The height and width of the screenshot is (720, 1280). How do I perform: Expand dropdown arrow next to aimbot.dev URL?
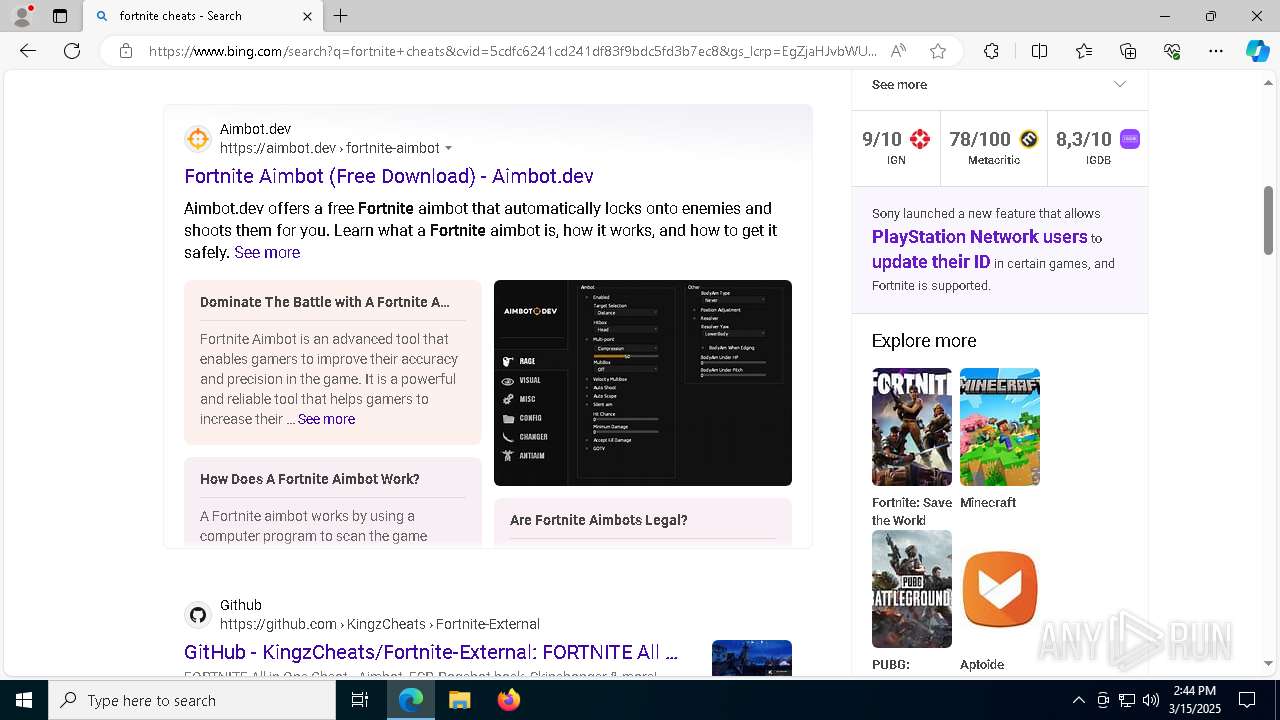448,148
